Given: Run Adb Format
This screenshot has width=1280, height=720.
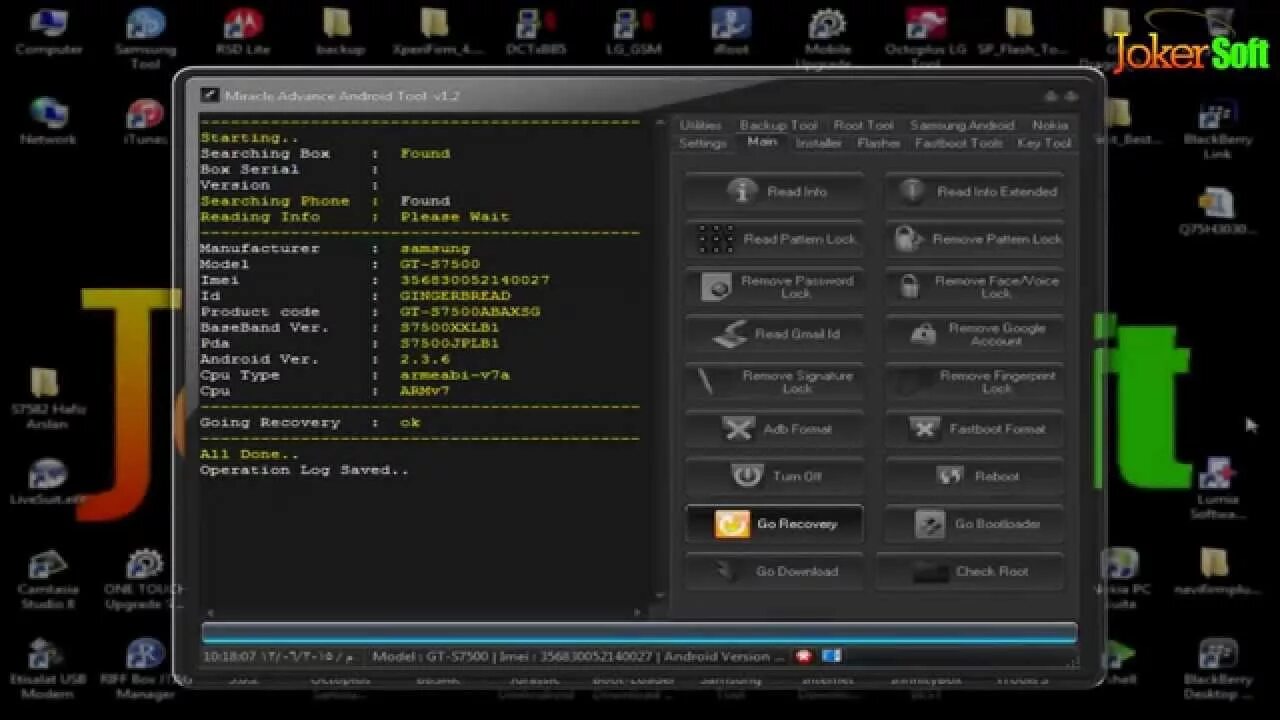Looking at the screenshot, I should 774,429.
